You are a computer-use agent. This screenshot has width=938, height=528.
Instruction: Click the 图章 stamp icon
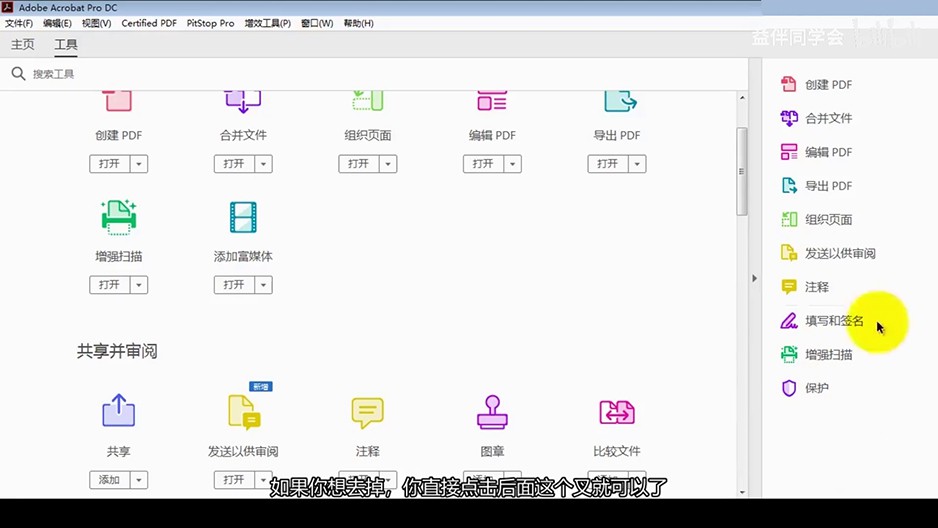tap(492, 412)
